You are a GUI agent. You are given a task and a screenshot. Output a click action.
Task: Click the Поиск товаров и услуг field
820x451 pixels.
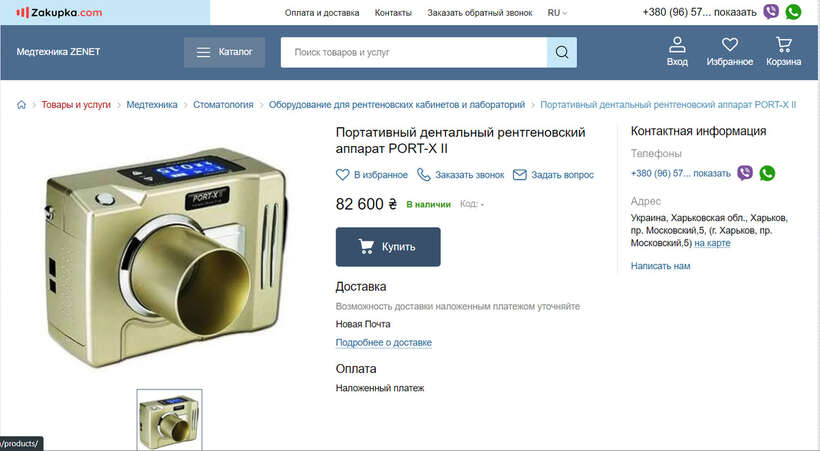(414, 52)
